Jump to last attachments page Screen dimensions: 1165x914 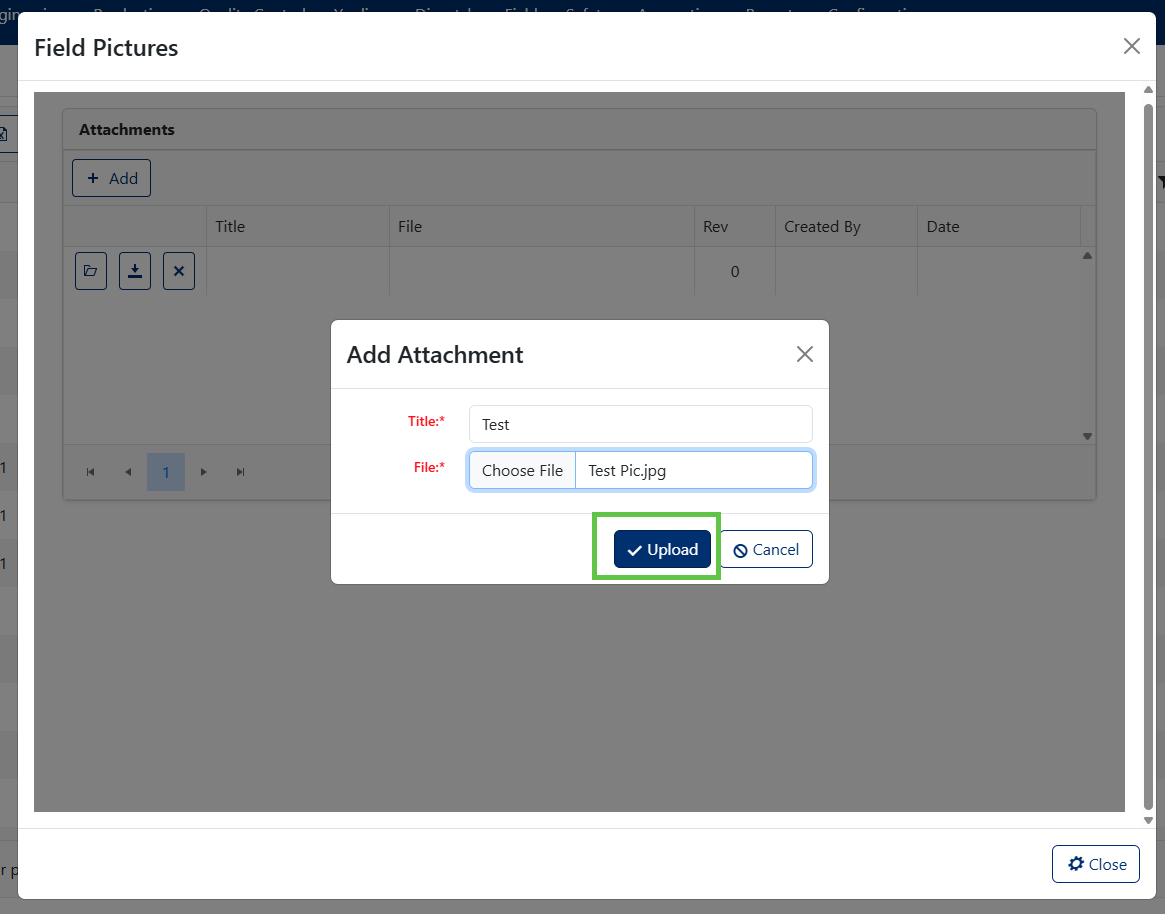[x=241, y=472]
